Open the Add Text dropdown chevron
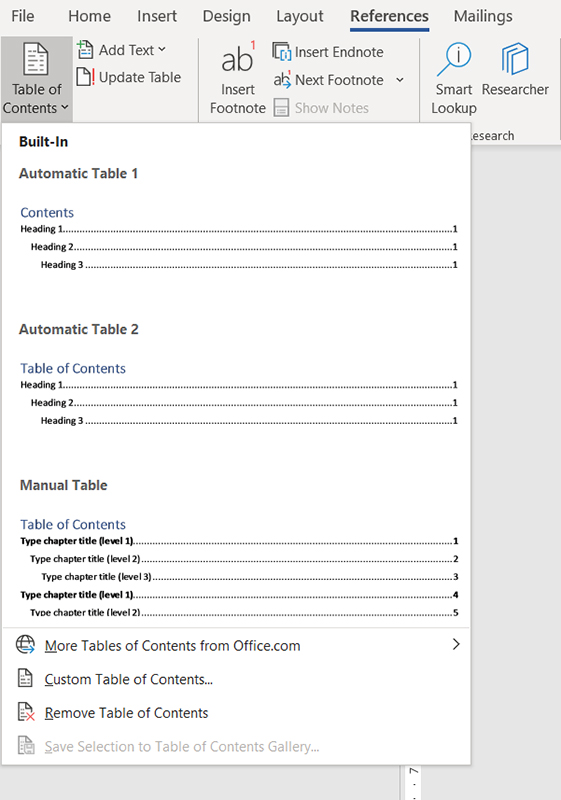Screen dimensions: 561x800 click(162, 49)
